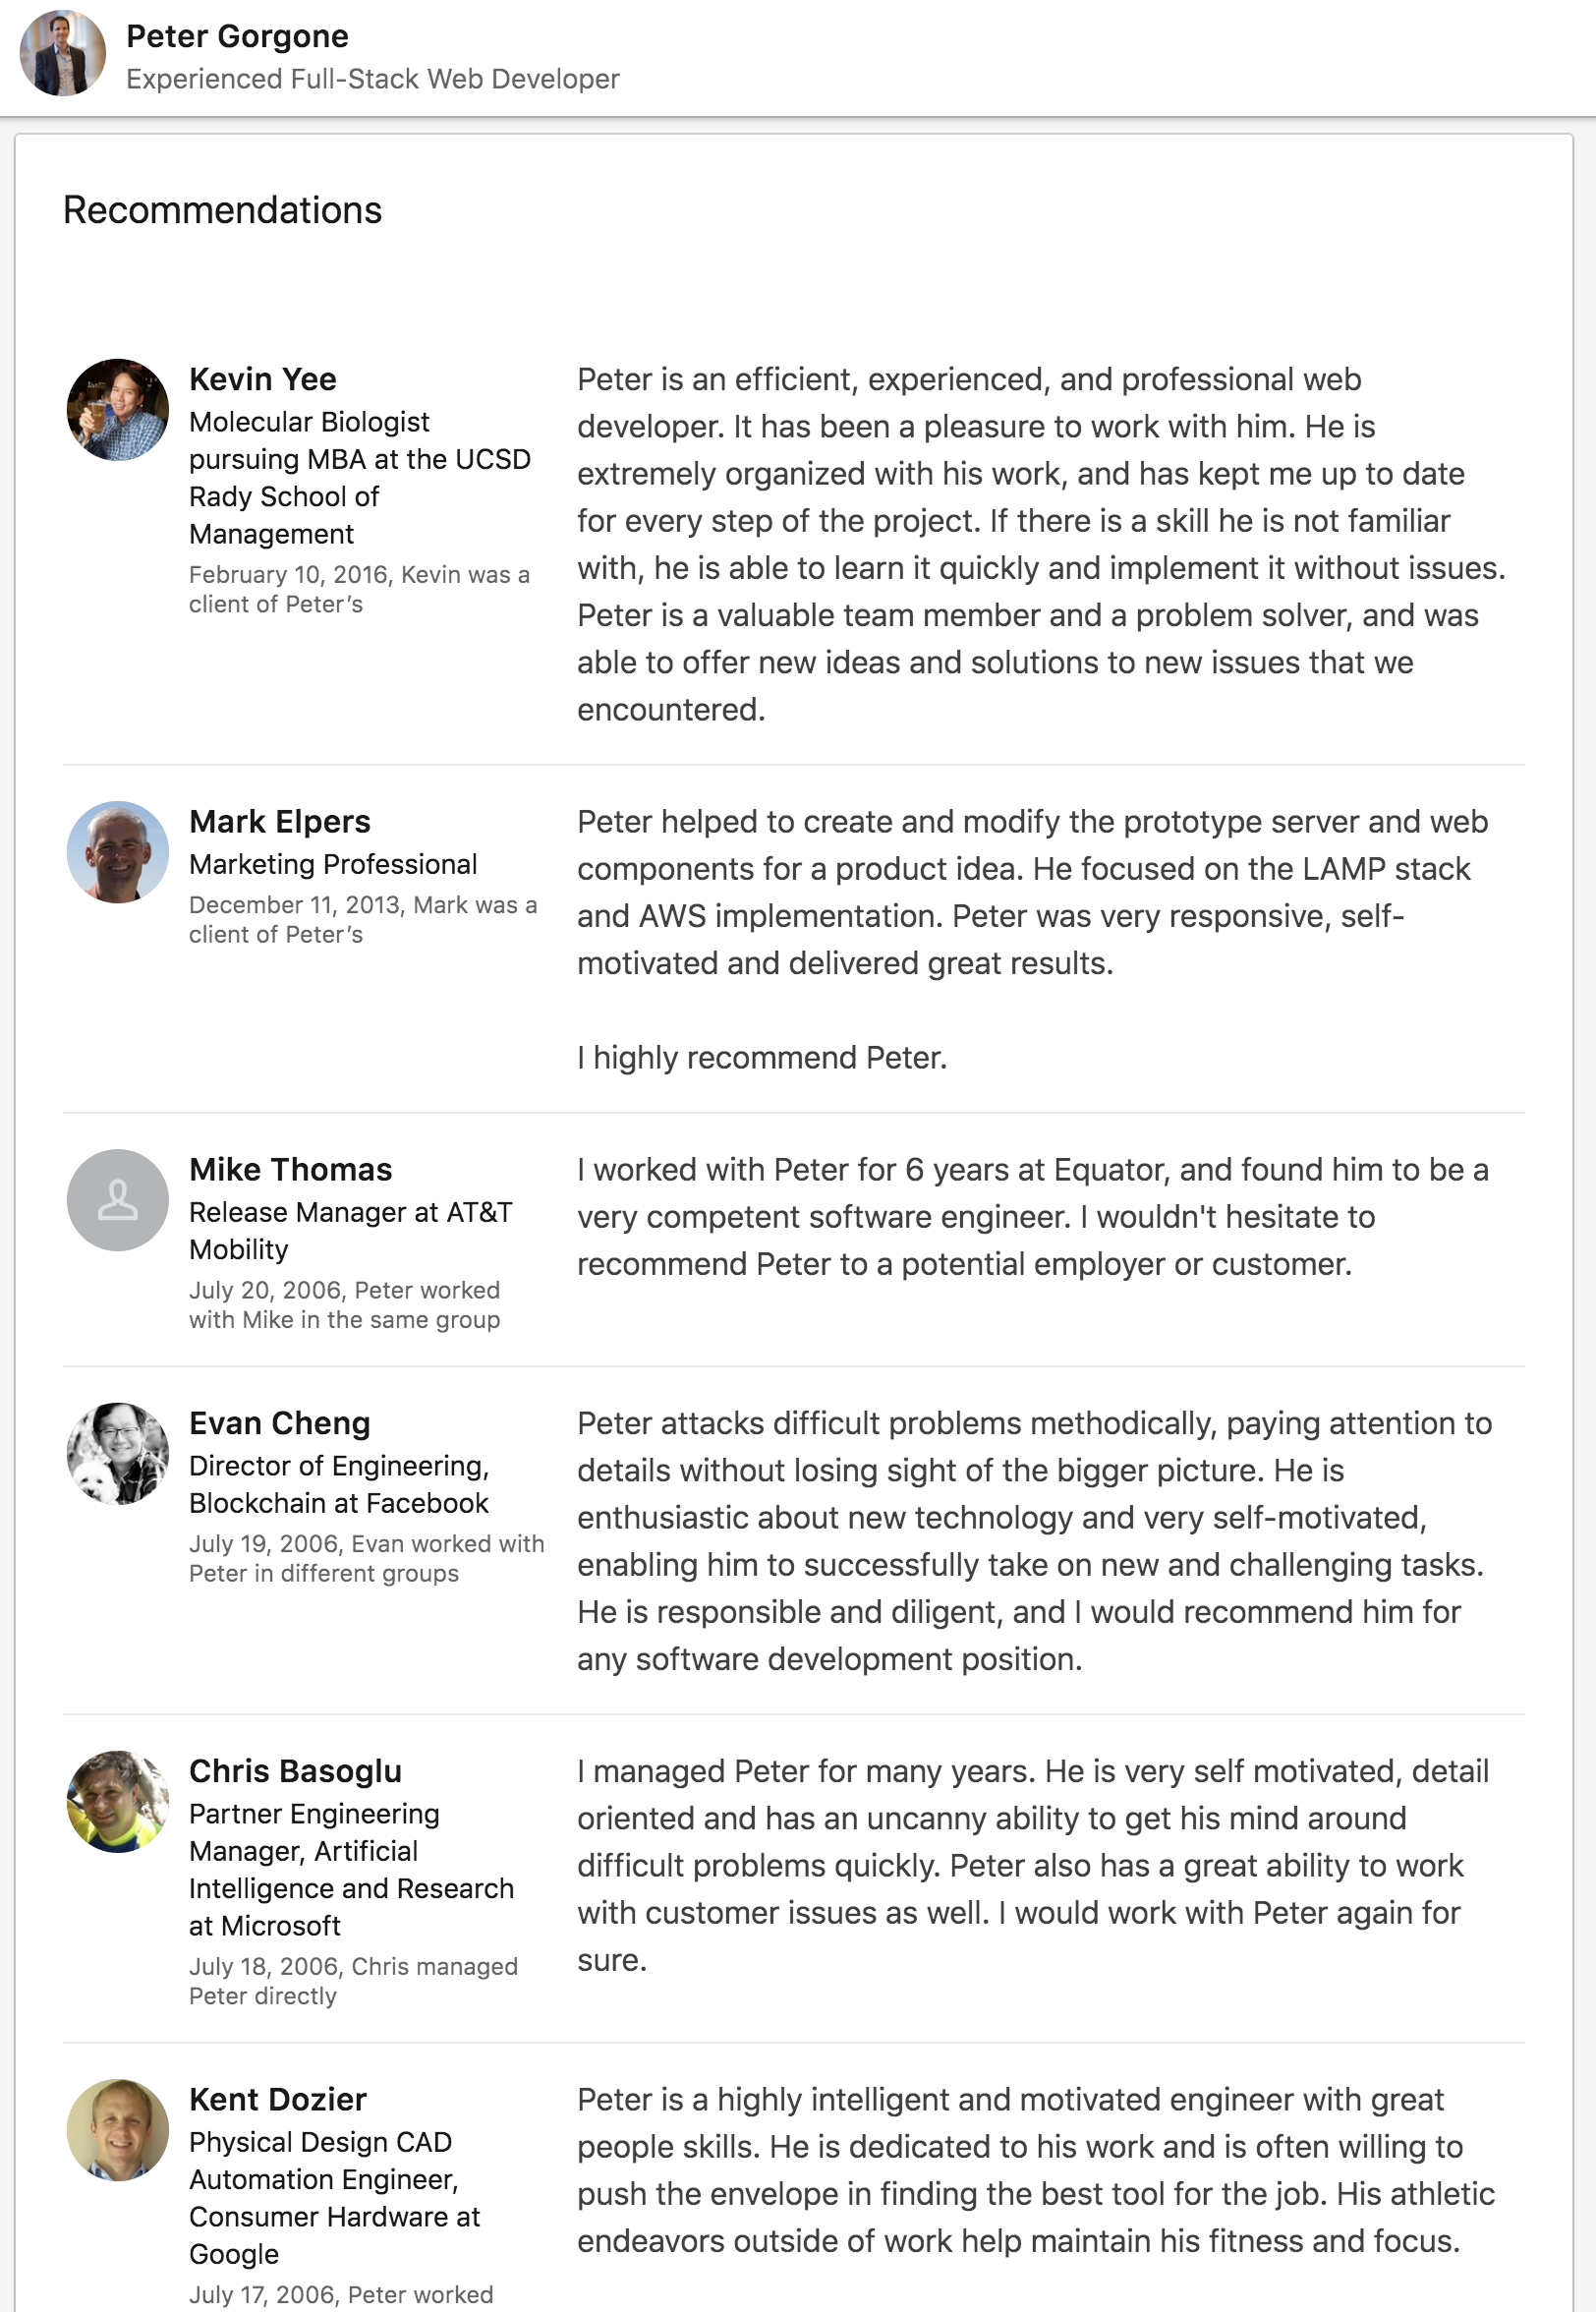Open the Peter Gorgone name link
This screenshot has width=1596, height=2312.
(237, 36)
